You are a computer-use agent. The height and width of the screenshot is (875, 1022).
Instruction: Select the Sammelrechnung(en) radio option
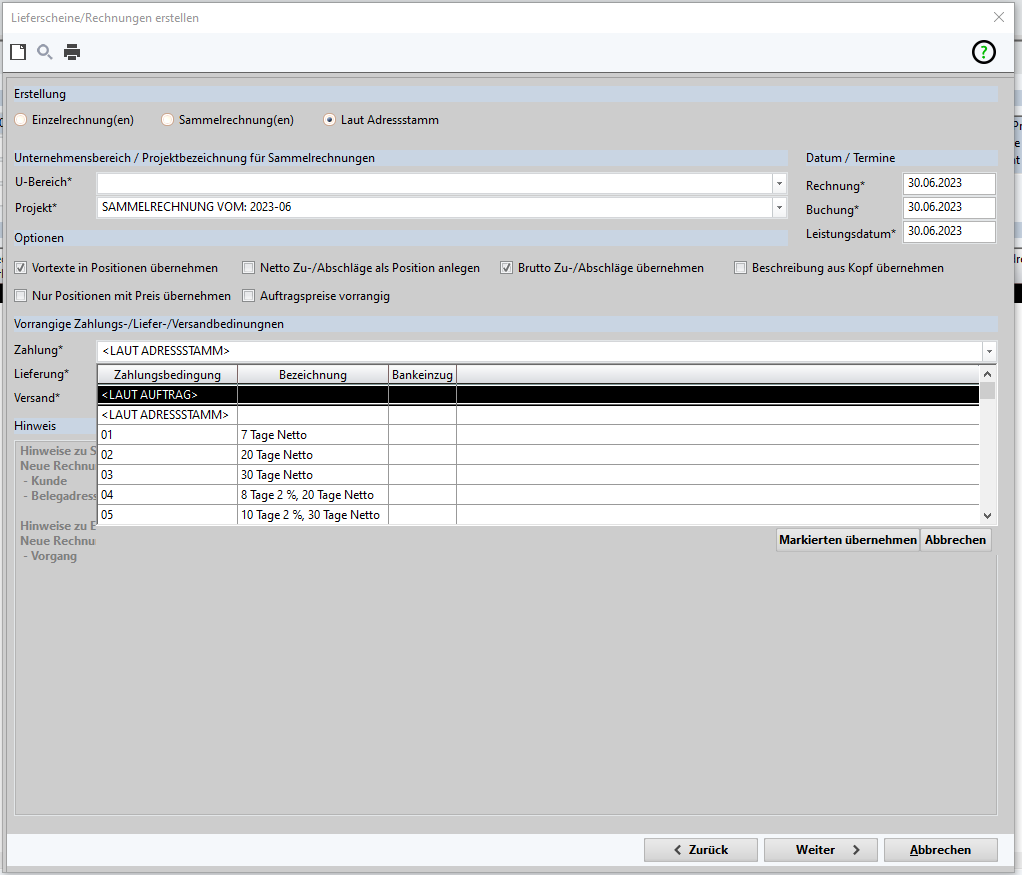tap(168, 120)
